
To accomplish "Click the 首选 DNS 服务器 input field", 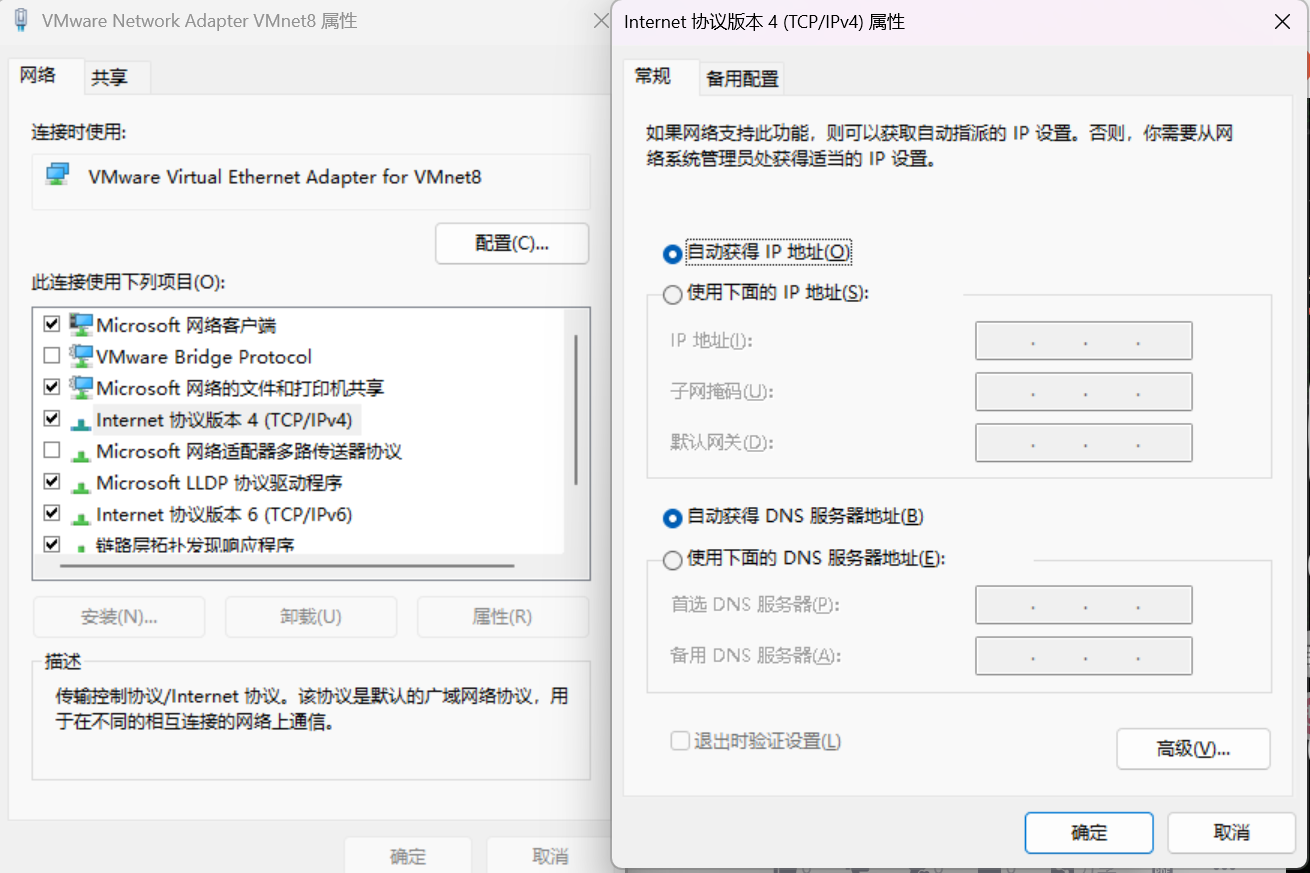I will (x=1084, y=605).
